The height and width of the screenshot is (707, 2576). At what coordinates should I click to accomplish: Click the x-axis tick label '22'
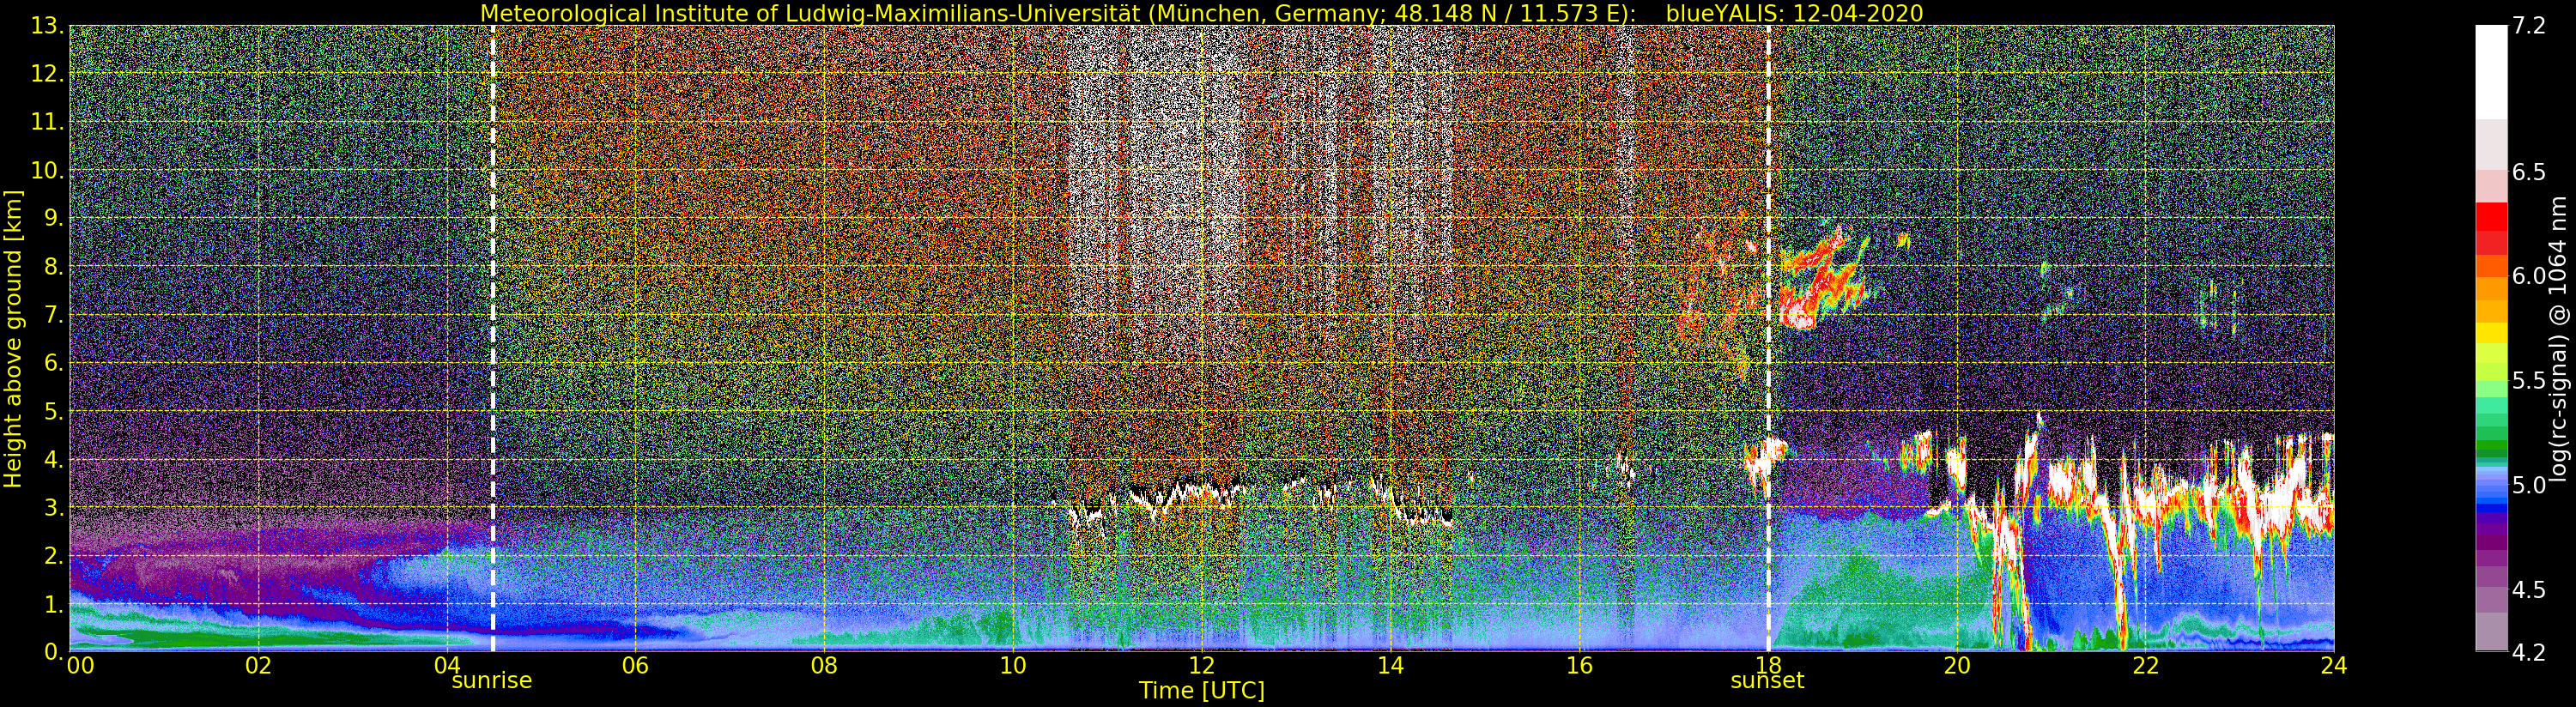(x=2145, y=665)
